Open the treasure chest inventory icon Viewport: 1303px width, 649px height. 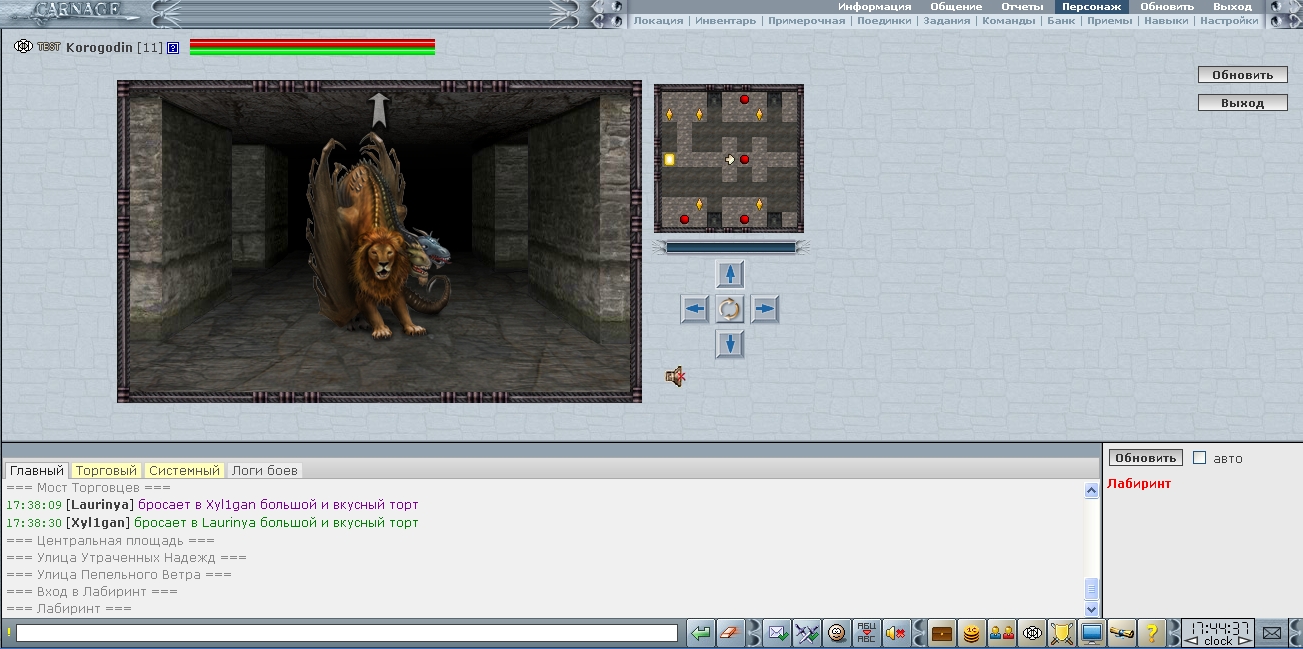tap(941, 633)
